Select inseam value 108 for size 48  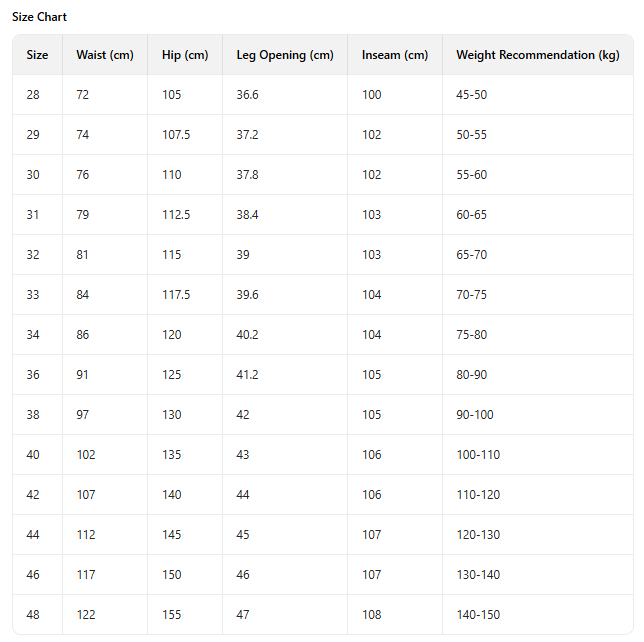click(371, 615)
